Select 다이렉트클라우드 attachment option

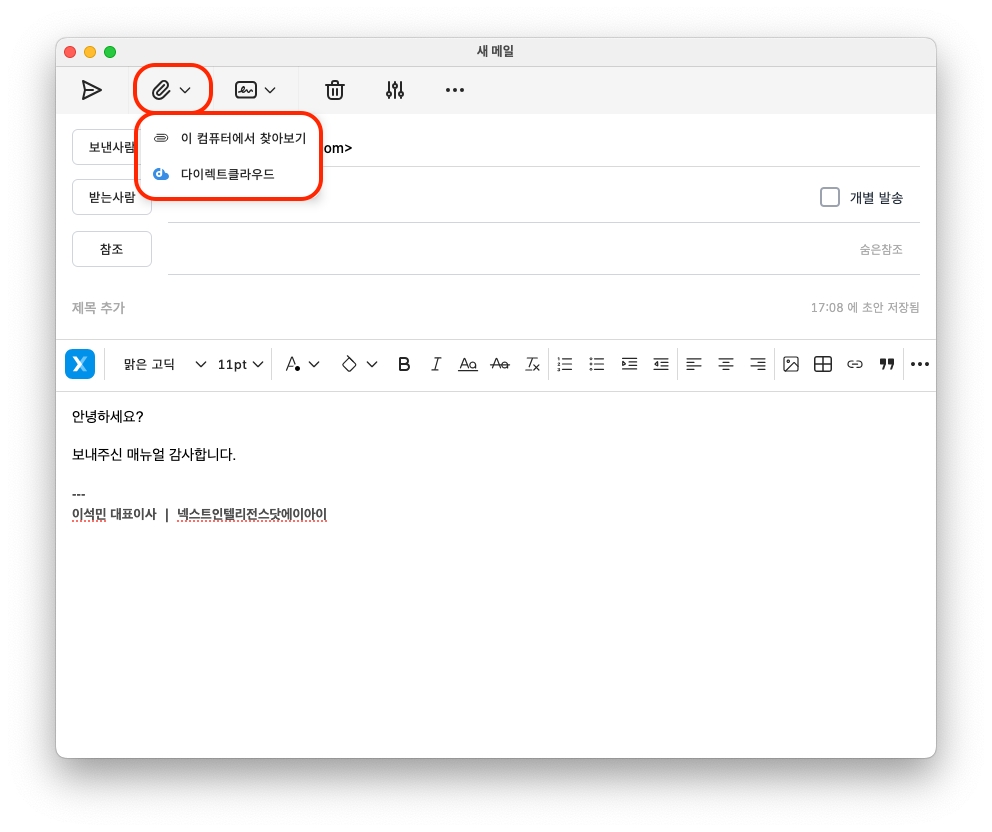[x=227, y=174]
